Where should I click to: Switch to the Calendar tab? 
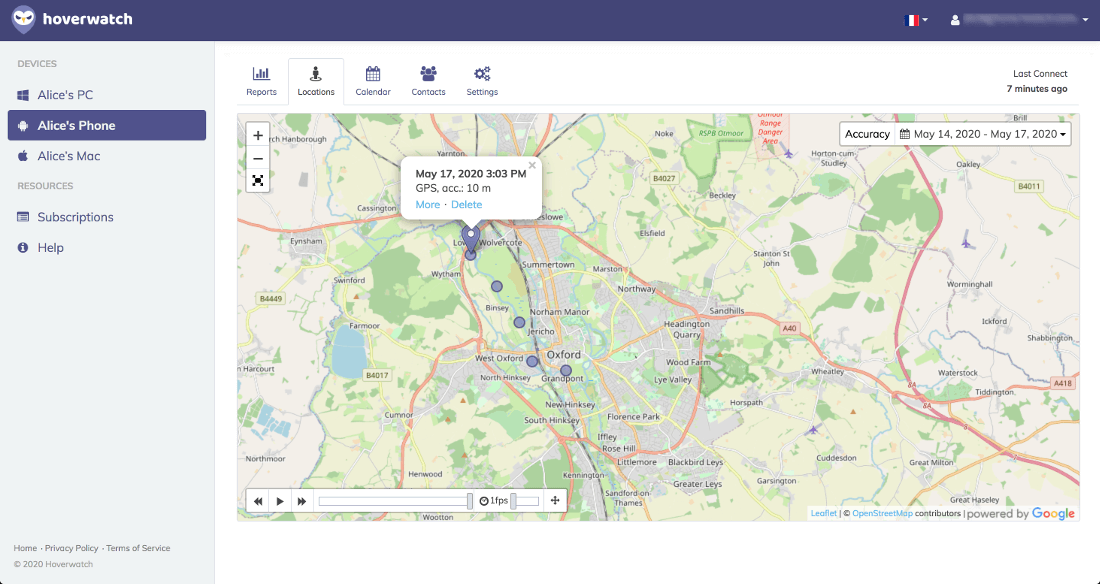pos(373,81)
